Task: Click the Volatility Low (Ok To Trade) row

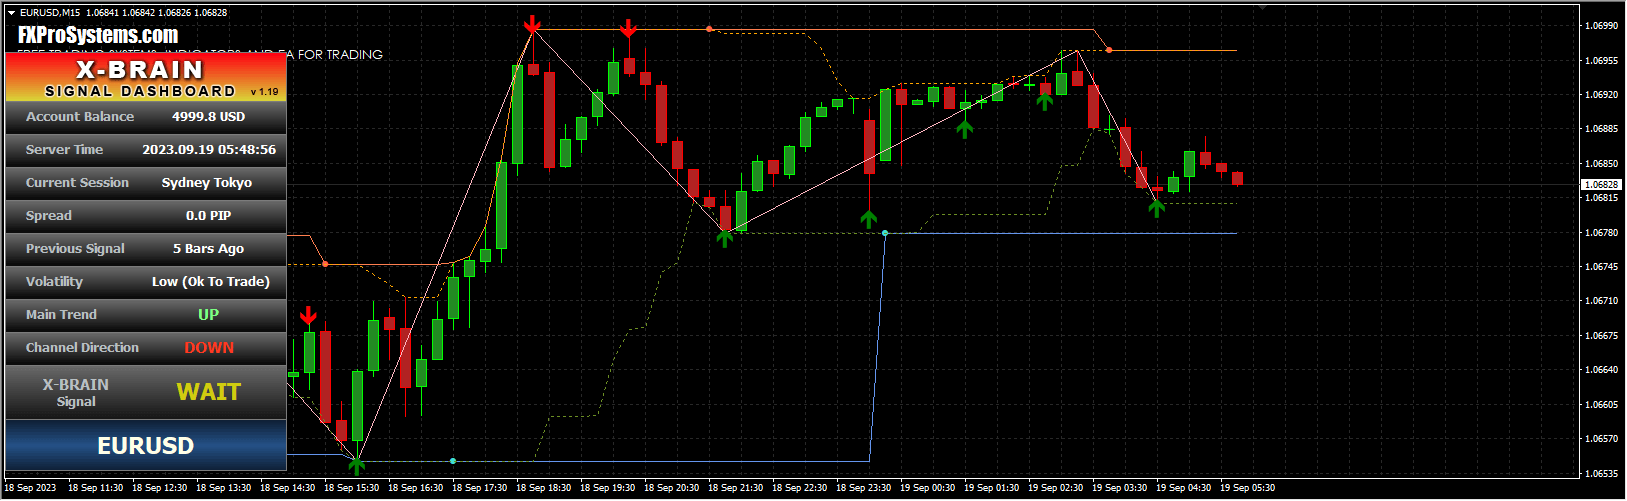Action: pyautogui.click(x=146, y=282)
